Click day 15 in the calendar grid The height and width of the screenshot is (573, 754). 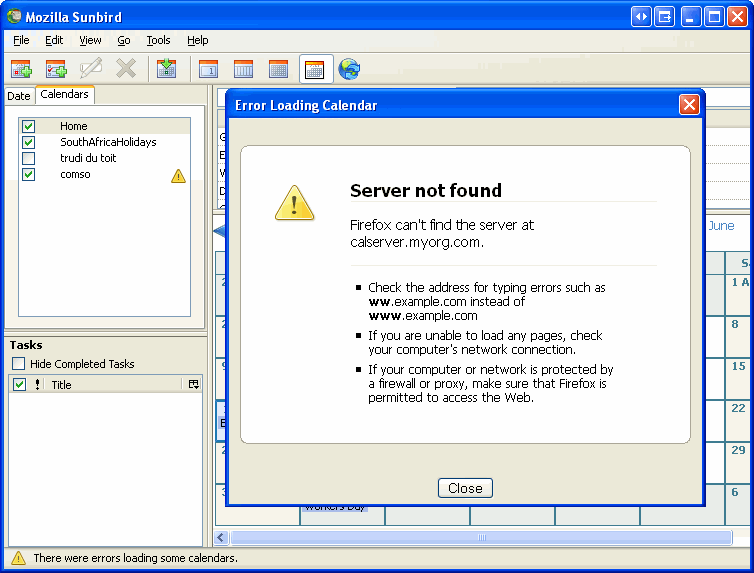[x=738, y=366]
